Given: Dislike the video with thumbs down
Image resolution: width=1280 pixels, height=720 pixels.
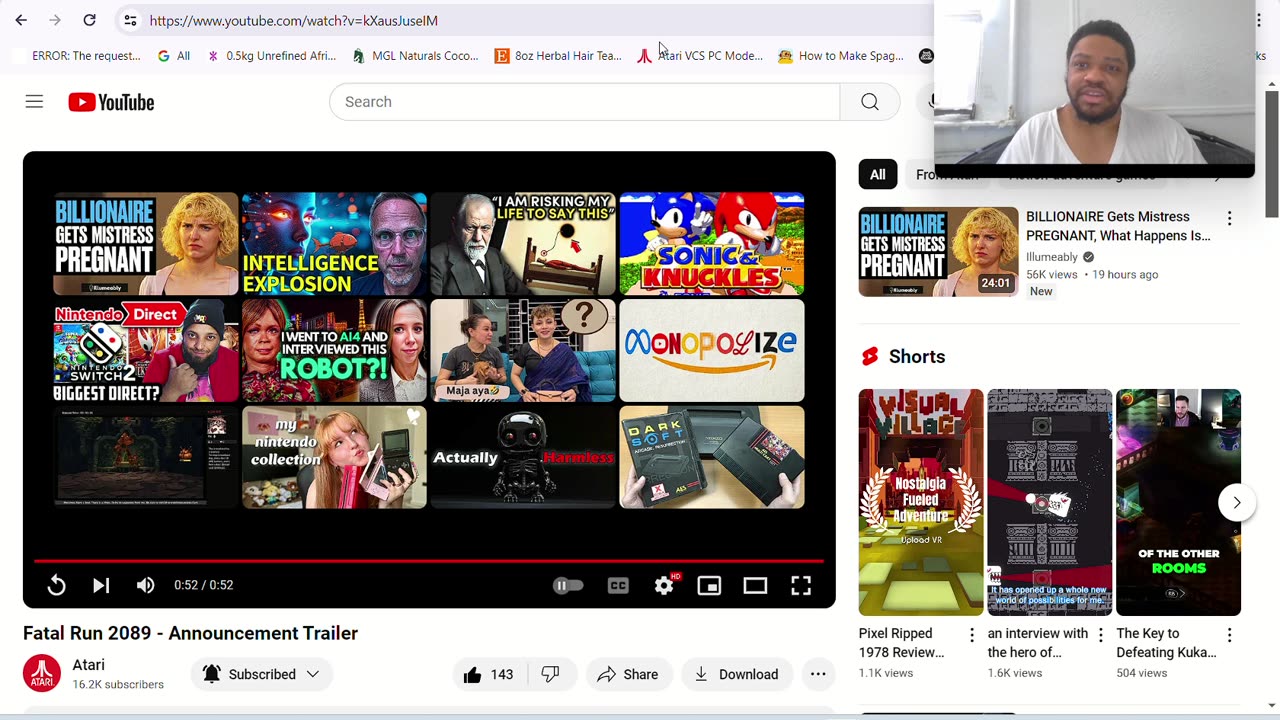Looking at the screenshot, I should 550,674.
